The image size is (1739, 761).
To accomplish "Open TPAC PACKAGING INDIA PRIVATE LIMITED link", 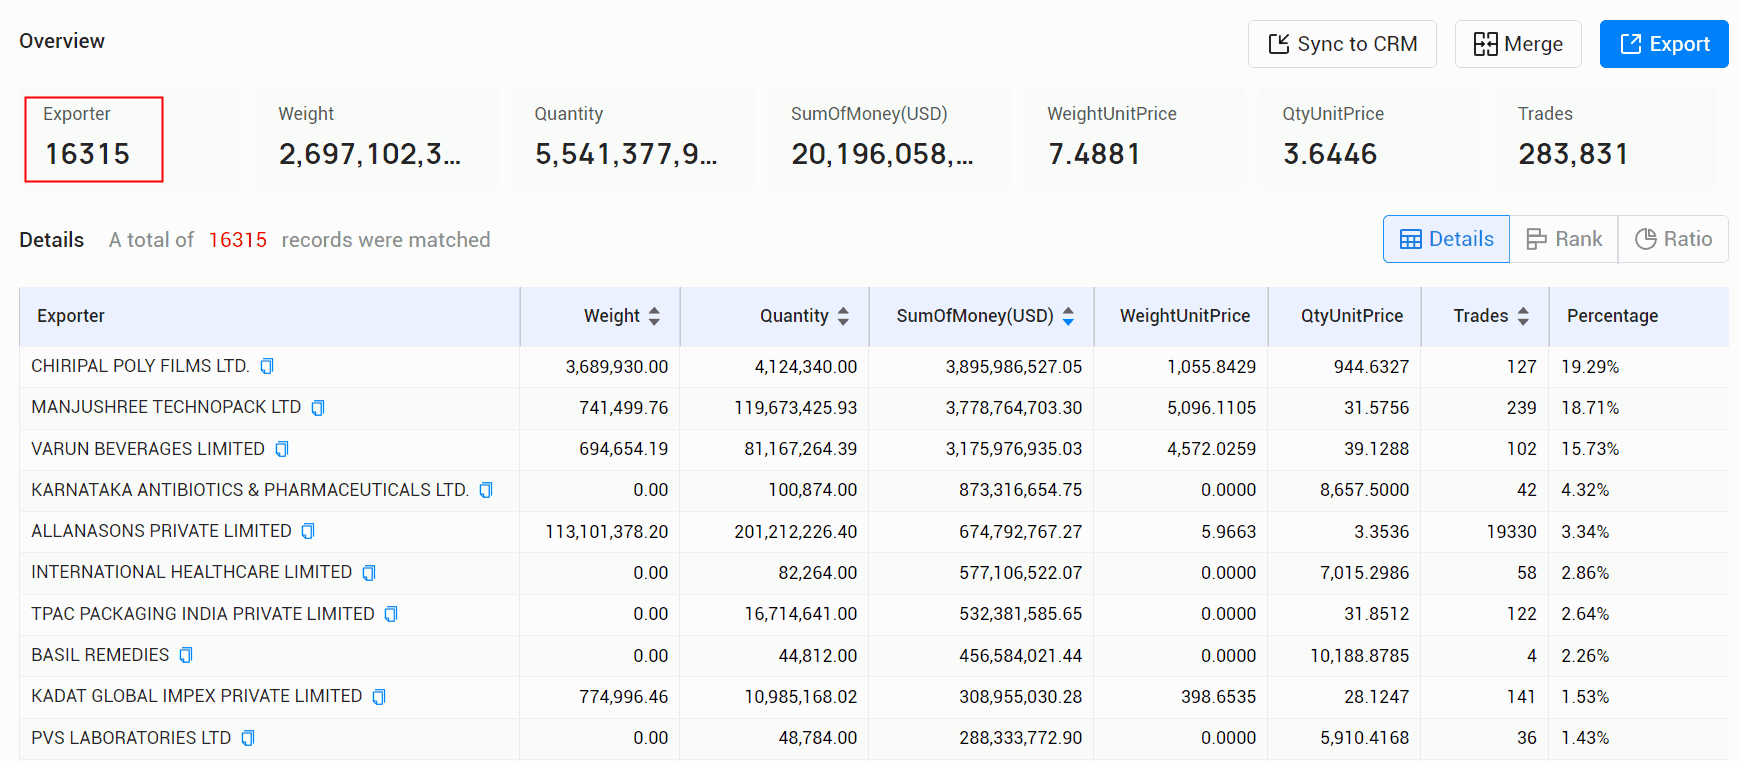I will pyautogui.click(x=203, y=614).
